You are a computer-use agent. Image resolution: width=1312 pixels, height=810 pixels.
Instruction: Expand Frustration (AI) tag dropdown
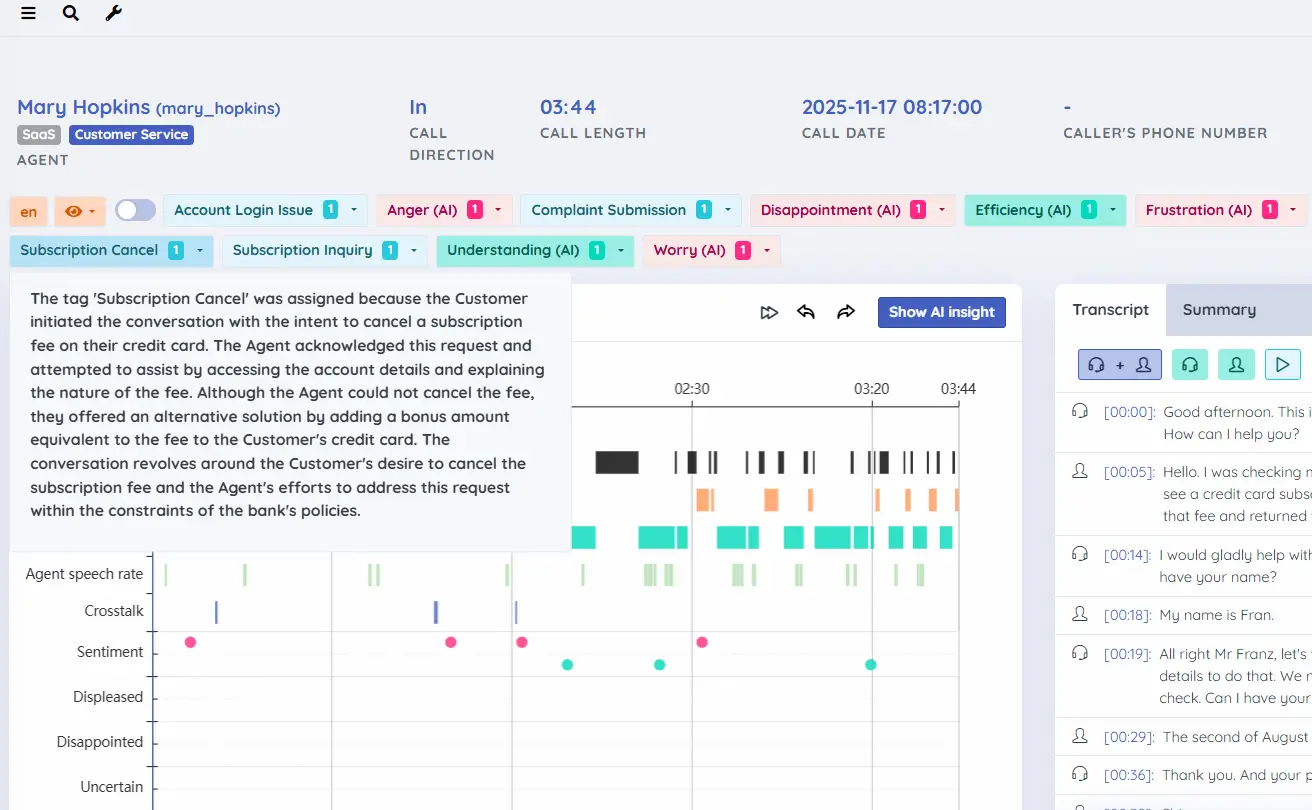1293,210
